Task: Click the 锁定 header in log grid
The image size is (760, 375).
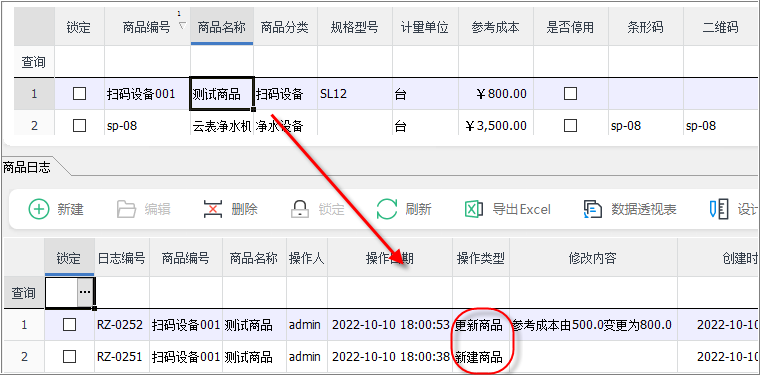Action: point(68,258)
